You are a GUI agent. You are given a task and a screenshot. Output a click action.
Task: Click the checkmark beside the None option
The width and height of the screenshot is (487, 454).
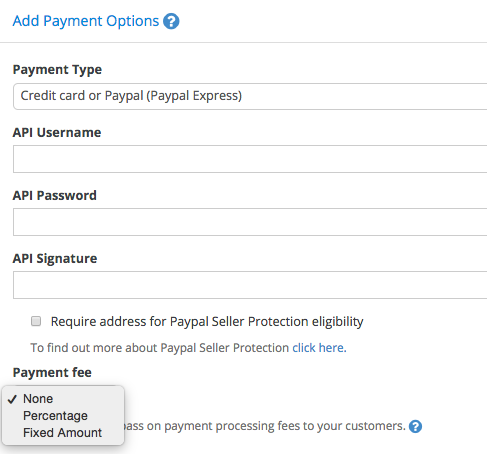click(12, 399)
